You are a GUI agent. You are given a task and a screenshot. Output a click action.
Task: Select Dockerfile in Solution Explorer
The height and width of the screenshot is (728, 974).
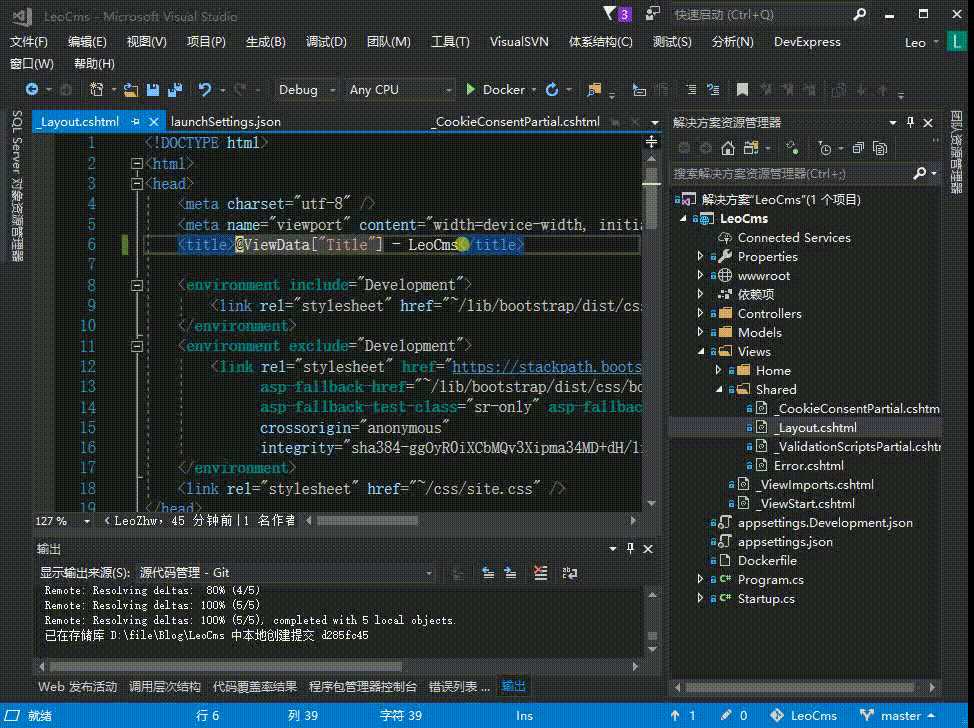coord(767,560)
